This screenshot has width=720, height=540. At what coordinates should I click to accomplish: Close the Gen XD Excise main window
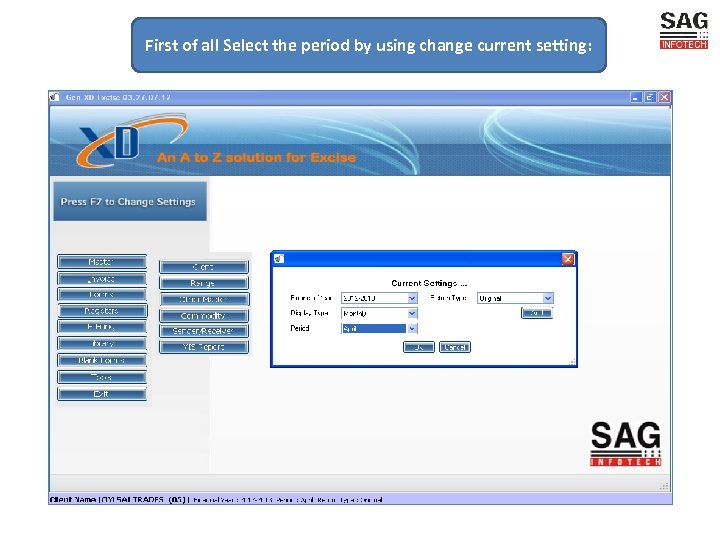click(x=664, y=97)
